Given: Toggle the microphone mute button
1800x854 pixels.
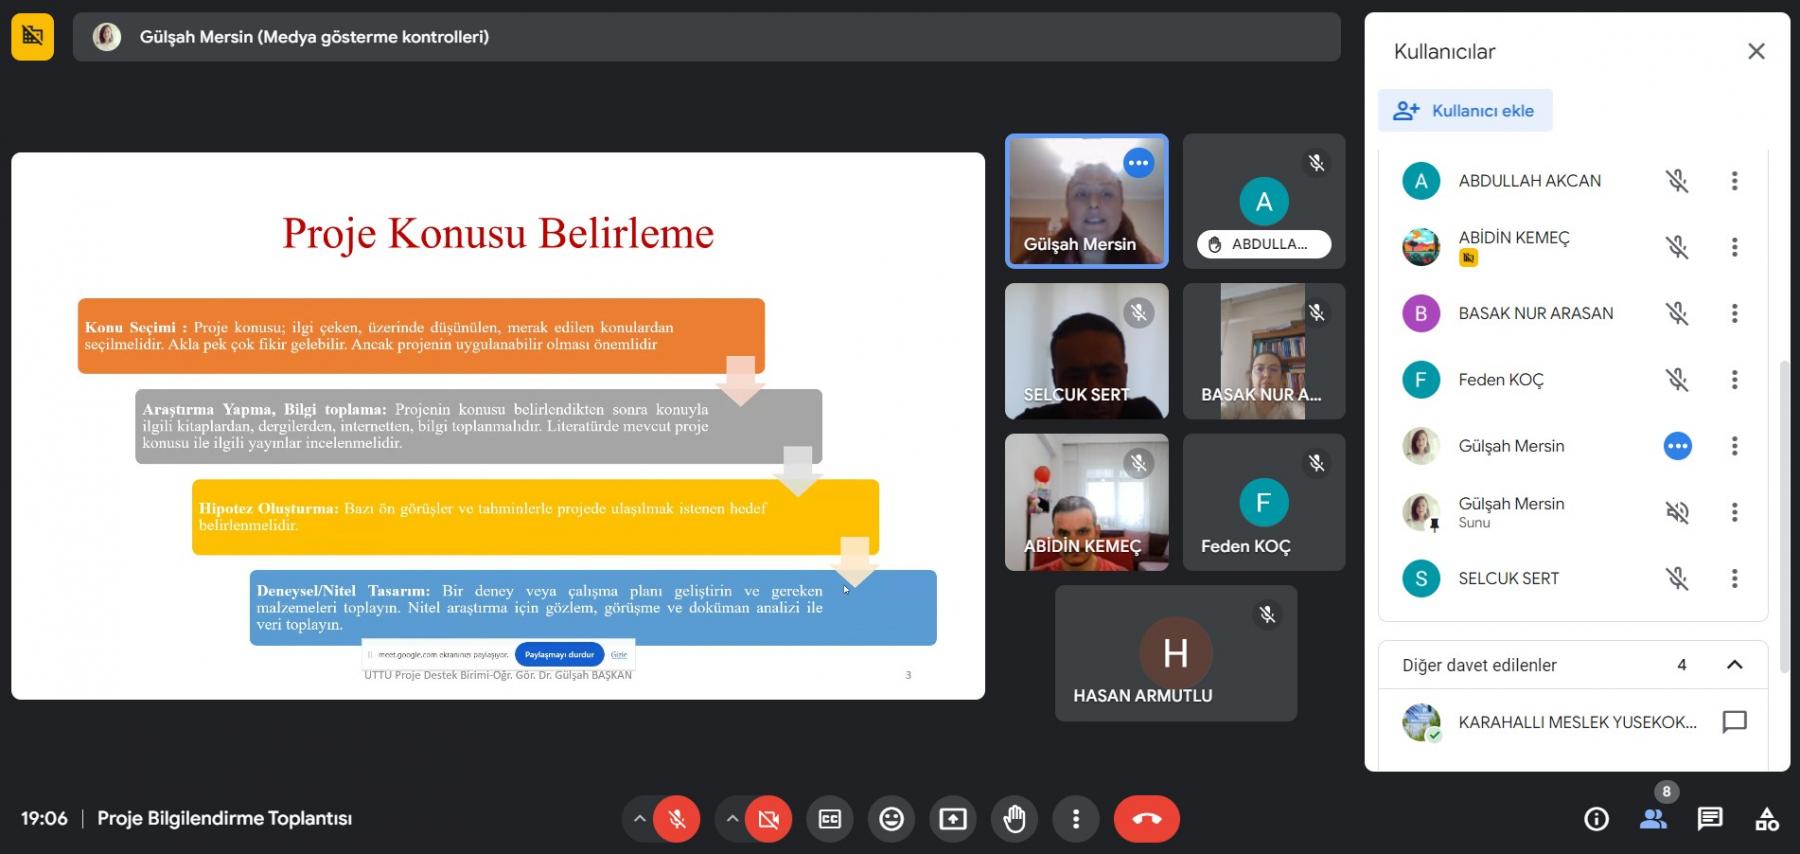Looking at the screenshot, I should (677, 819).
